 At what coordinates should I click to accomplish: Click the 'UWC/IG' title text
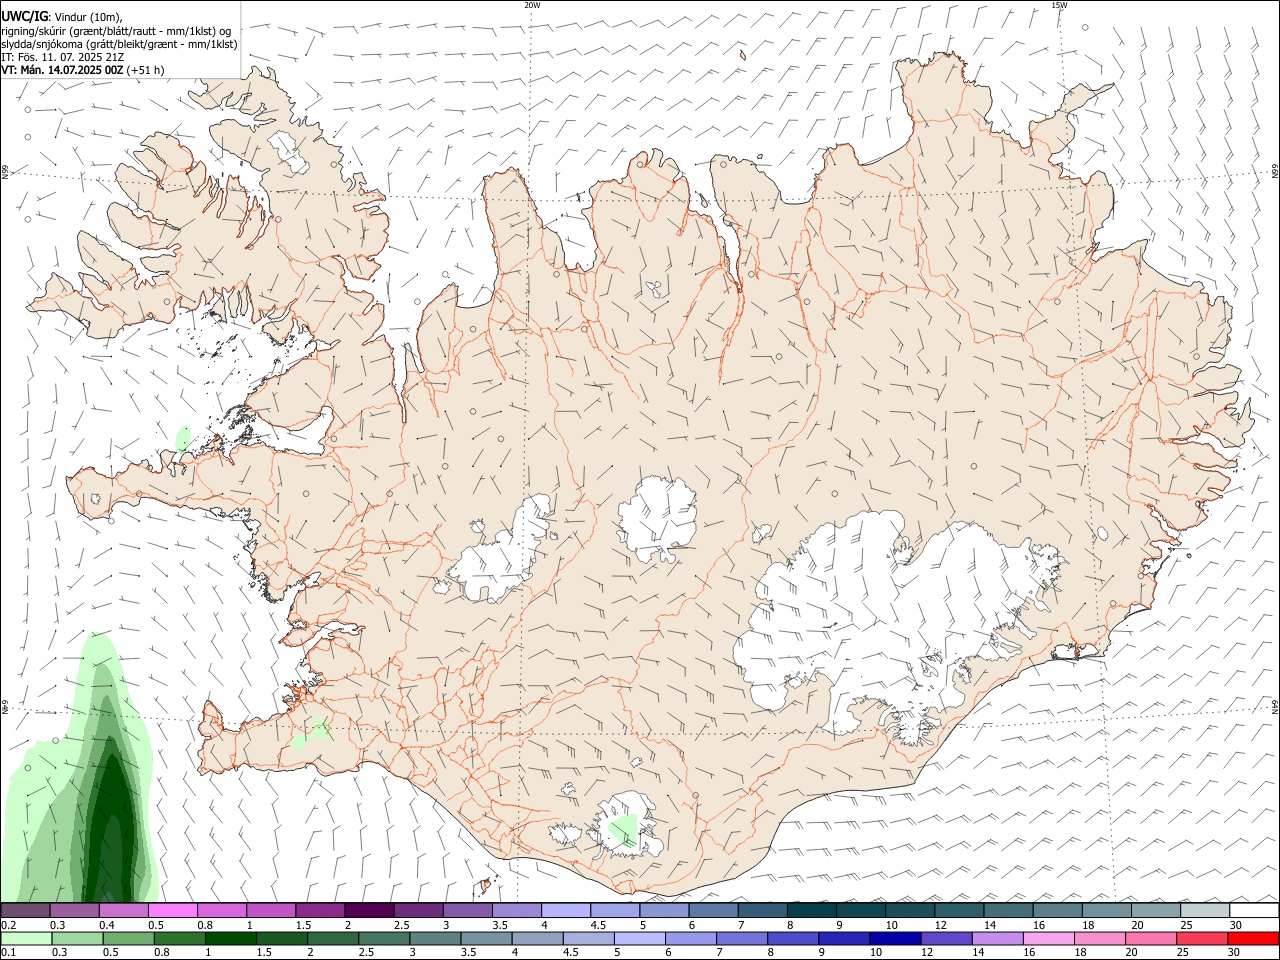pos(23,16)
